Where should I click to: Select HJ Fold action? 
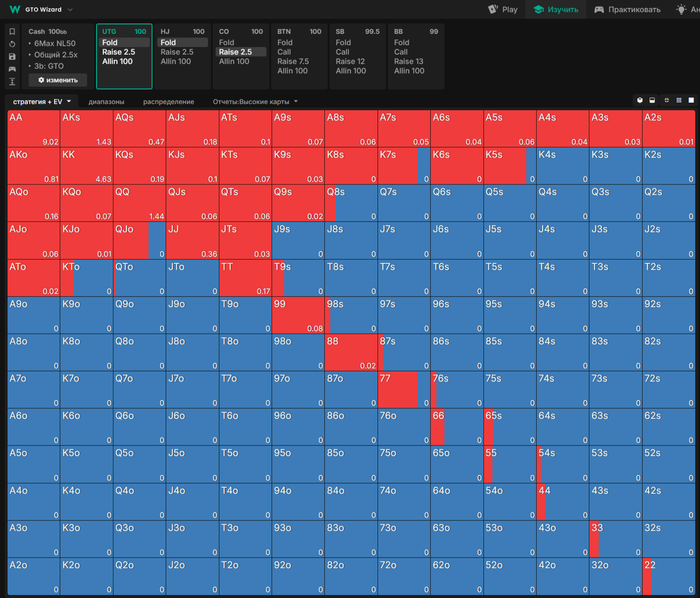182,42
